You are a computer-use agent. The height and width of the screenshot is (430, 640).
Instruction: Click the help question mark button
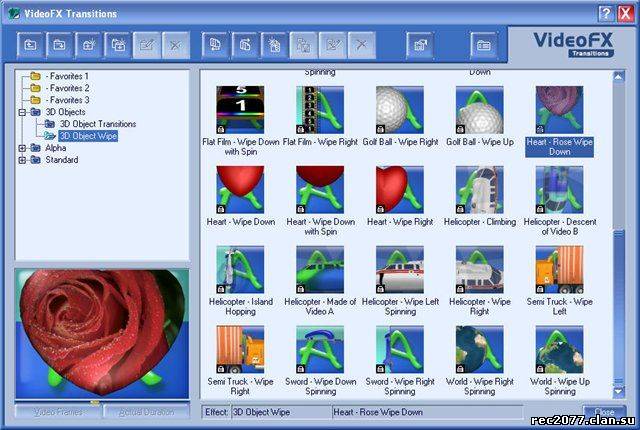(x=606, y=14)
